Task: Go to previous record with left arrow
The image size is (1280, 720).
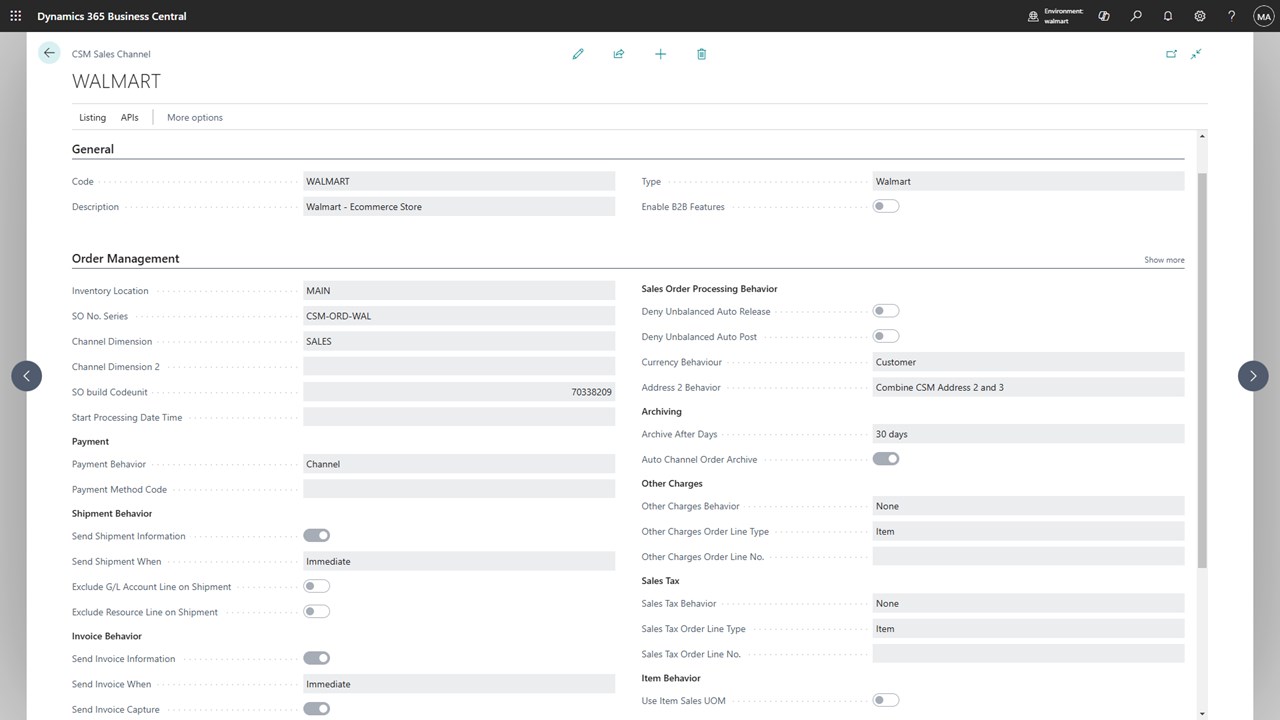Action: pyautogui.click(x=27, y=376)
